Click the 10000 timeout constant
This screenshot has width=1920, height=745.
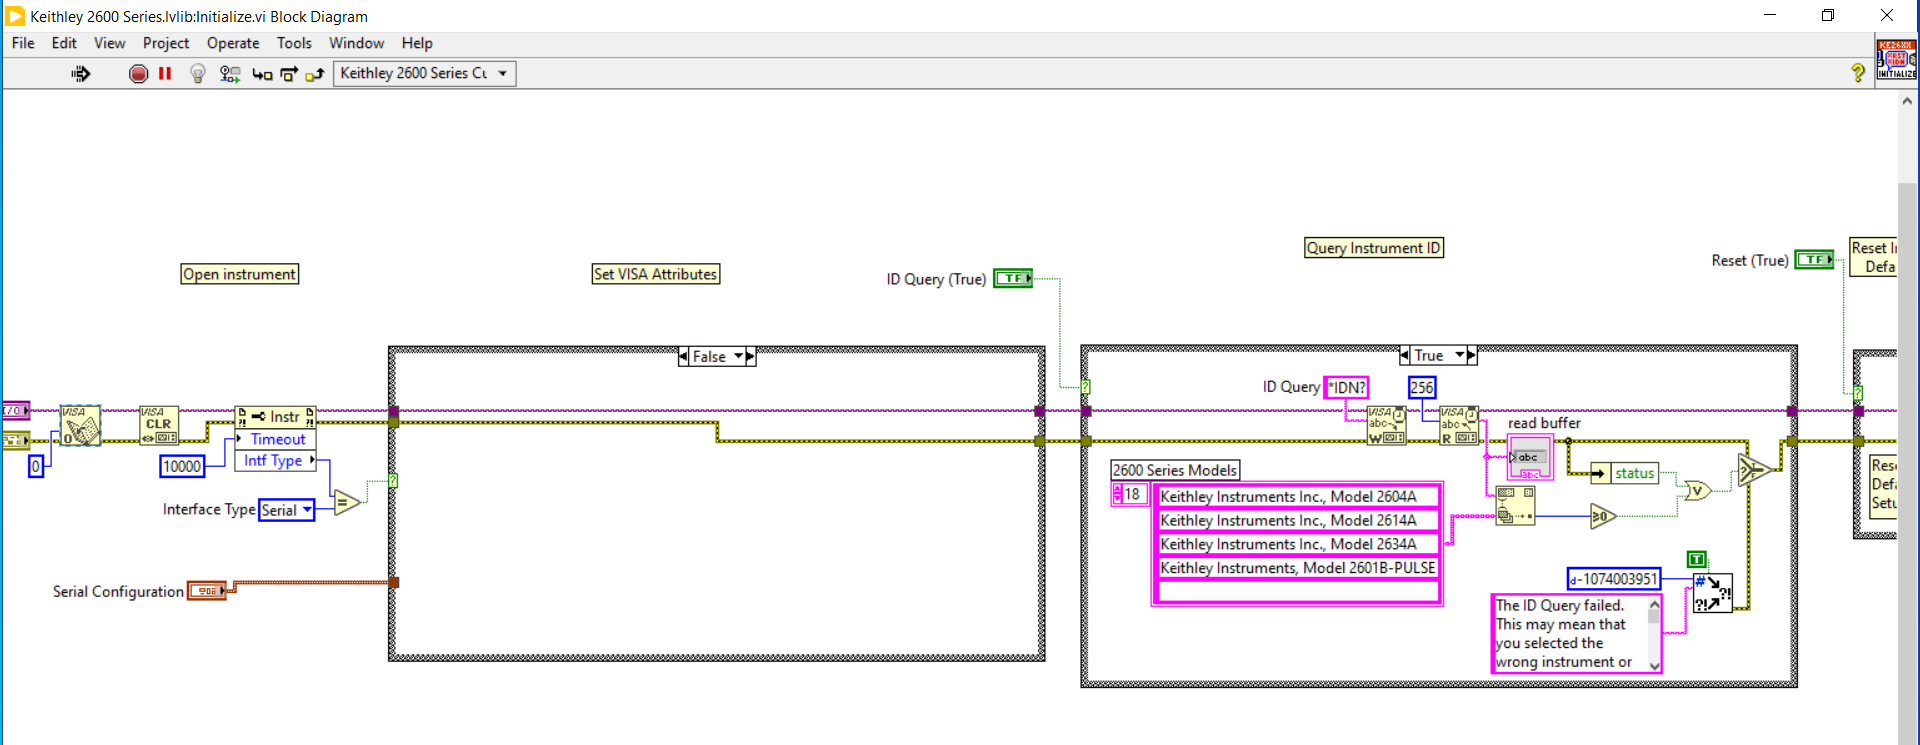pyautogui.click(x=182, y=466)
